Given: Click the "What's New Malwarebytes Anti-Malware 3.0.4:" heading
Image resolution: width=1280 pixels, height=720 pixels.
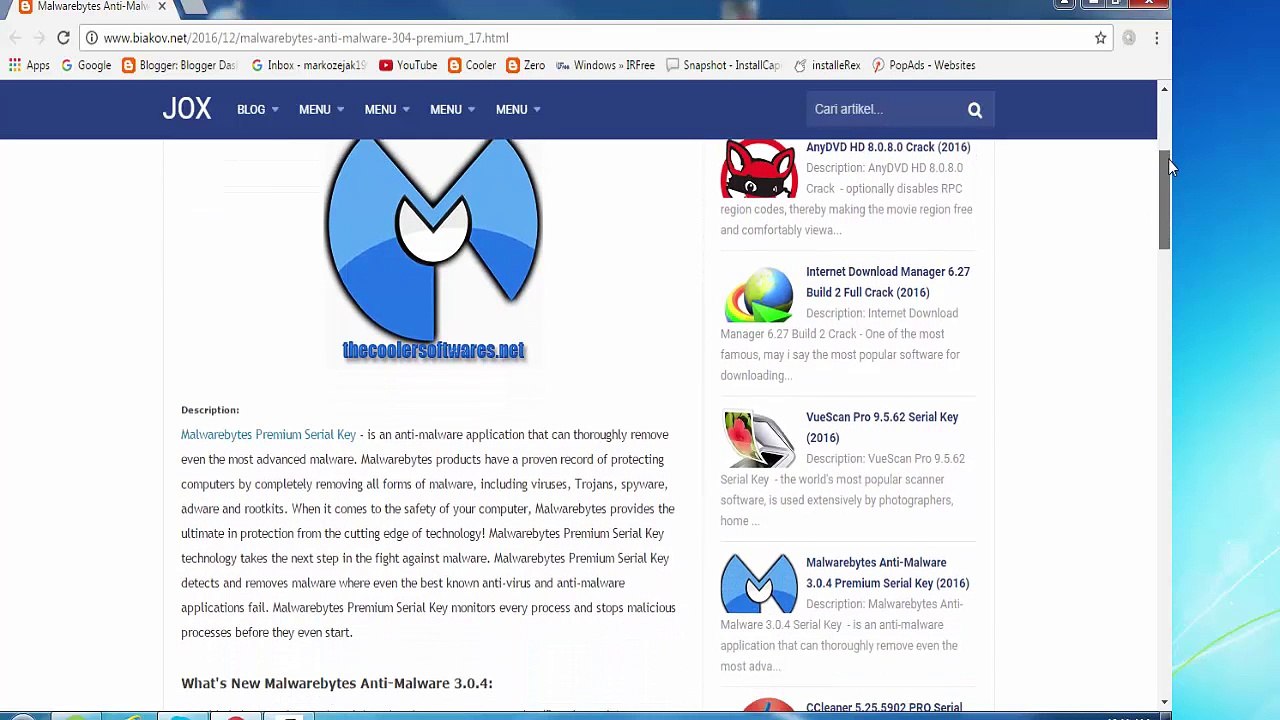Looking at the screenshot, I should [x=337, y=683].
